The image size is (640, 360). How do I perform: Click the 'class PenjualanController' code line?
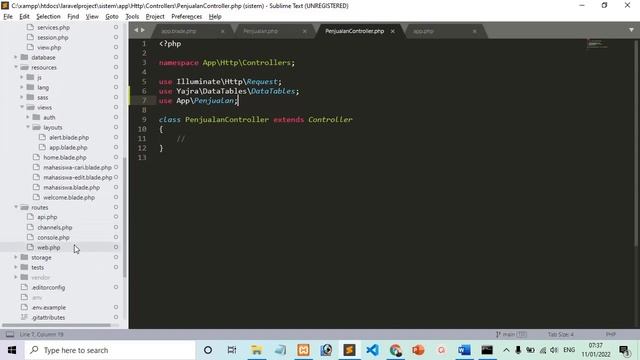(256, 120)
